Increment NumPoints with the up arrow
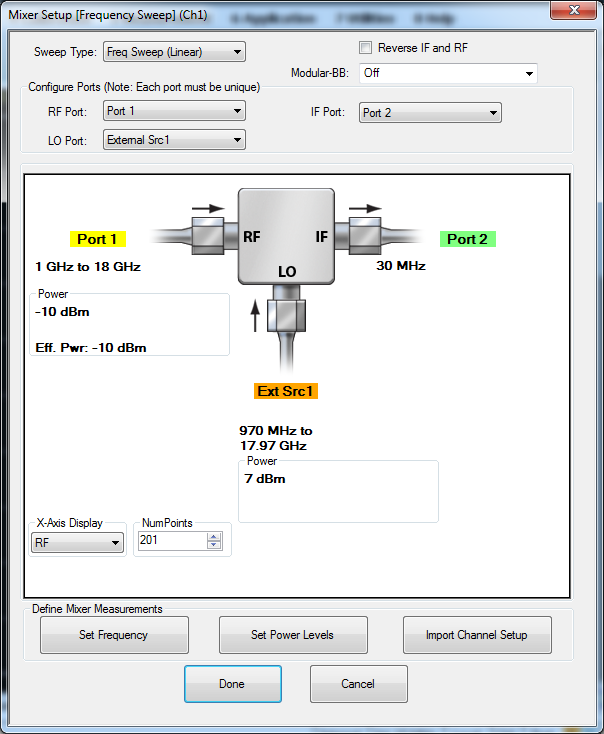Image resolution: width=604 pixels, height=734 pixels. tap(214, 537)
